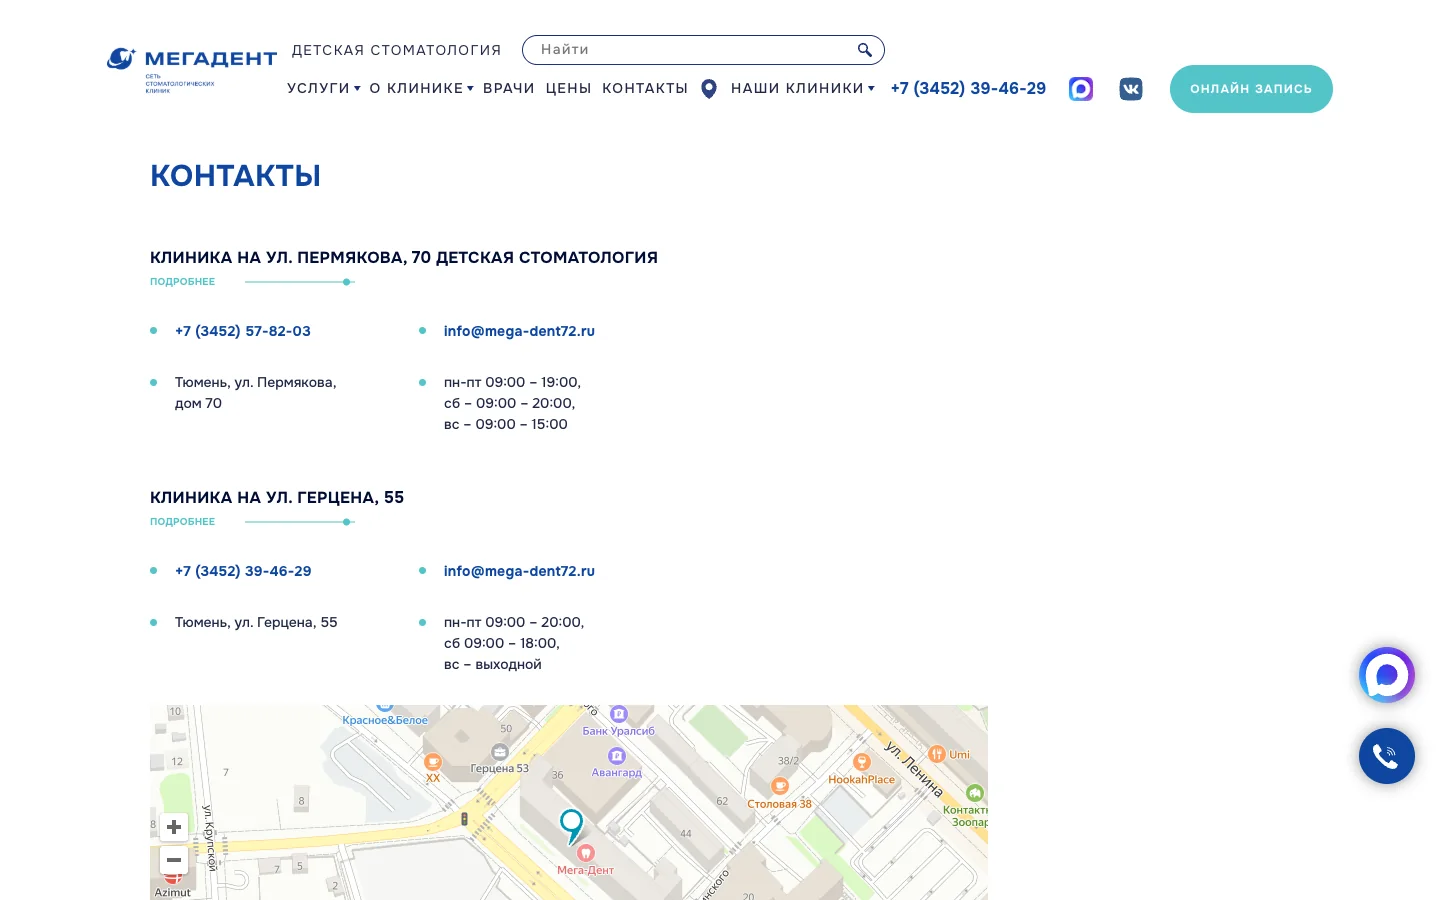Click Подробнее under Пермякова clinic

click(183, 282)
